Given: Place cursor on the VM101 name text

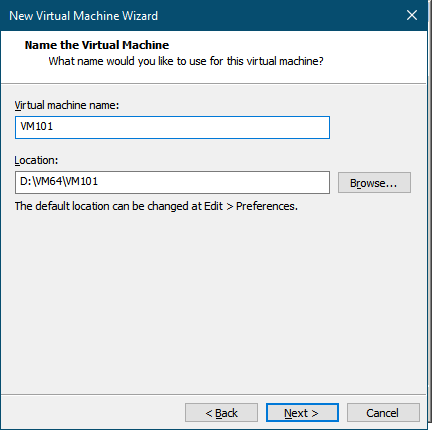Looking at the screenshot, I should point(37,126).
